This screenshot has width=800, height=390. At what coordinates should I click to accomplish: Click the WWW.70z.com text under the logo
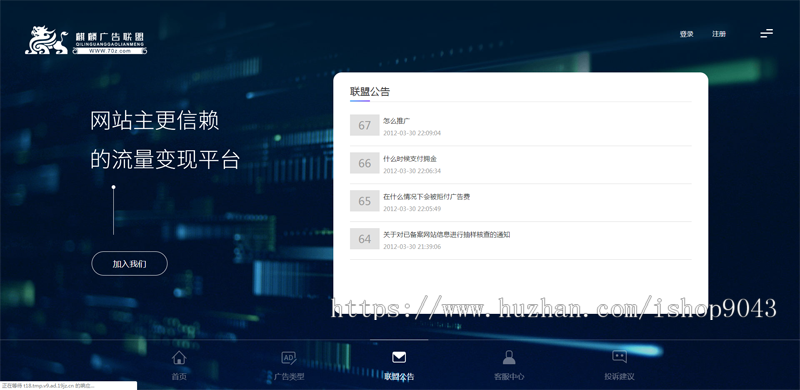(110, 51)
